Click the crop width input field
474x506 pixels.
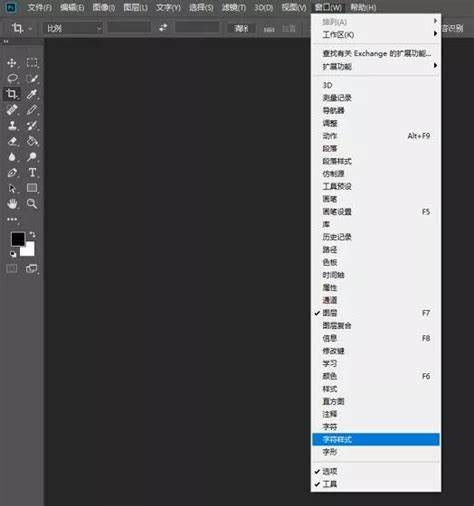pyautogui.click(x=129, y=28)
